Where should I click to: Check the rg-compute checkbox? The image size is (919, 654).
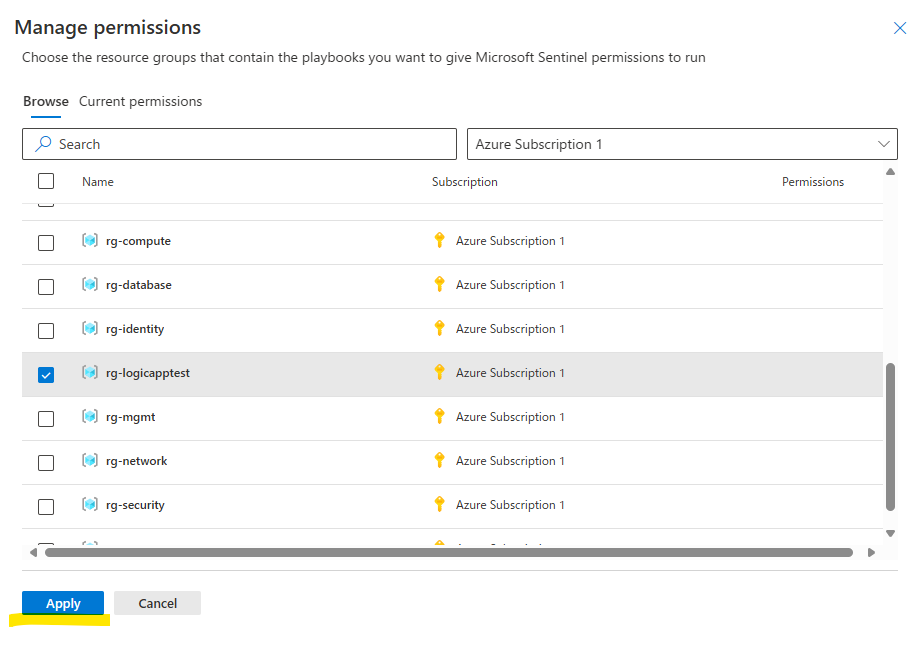coord(46,243)
